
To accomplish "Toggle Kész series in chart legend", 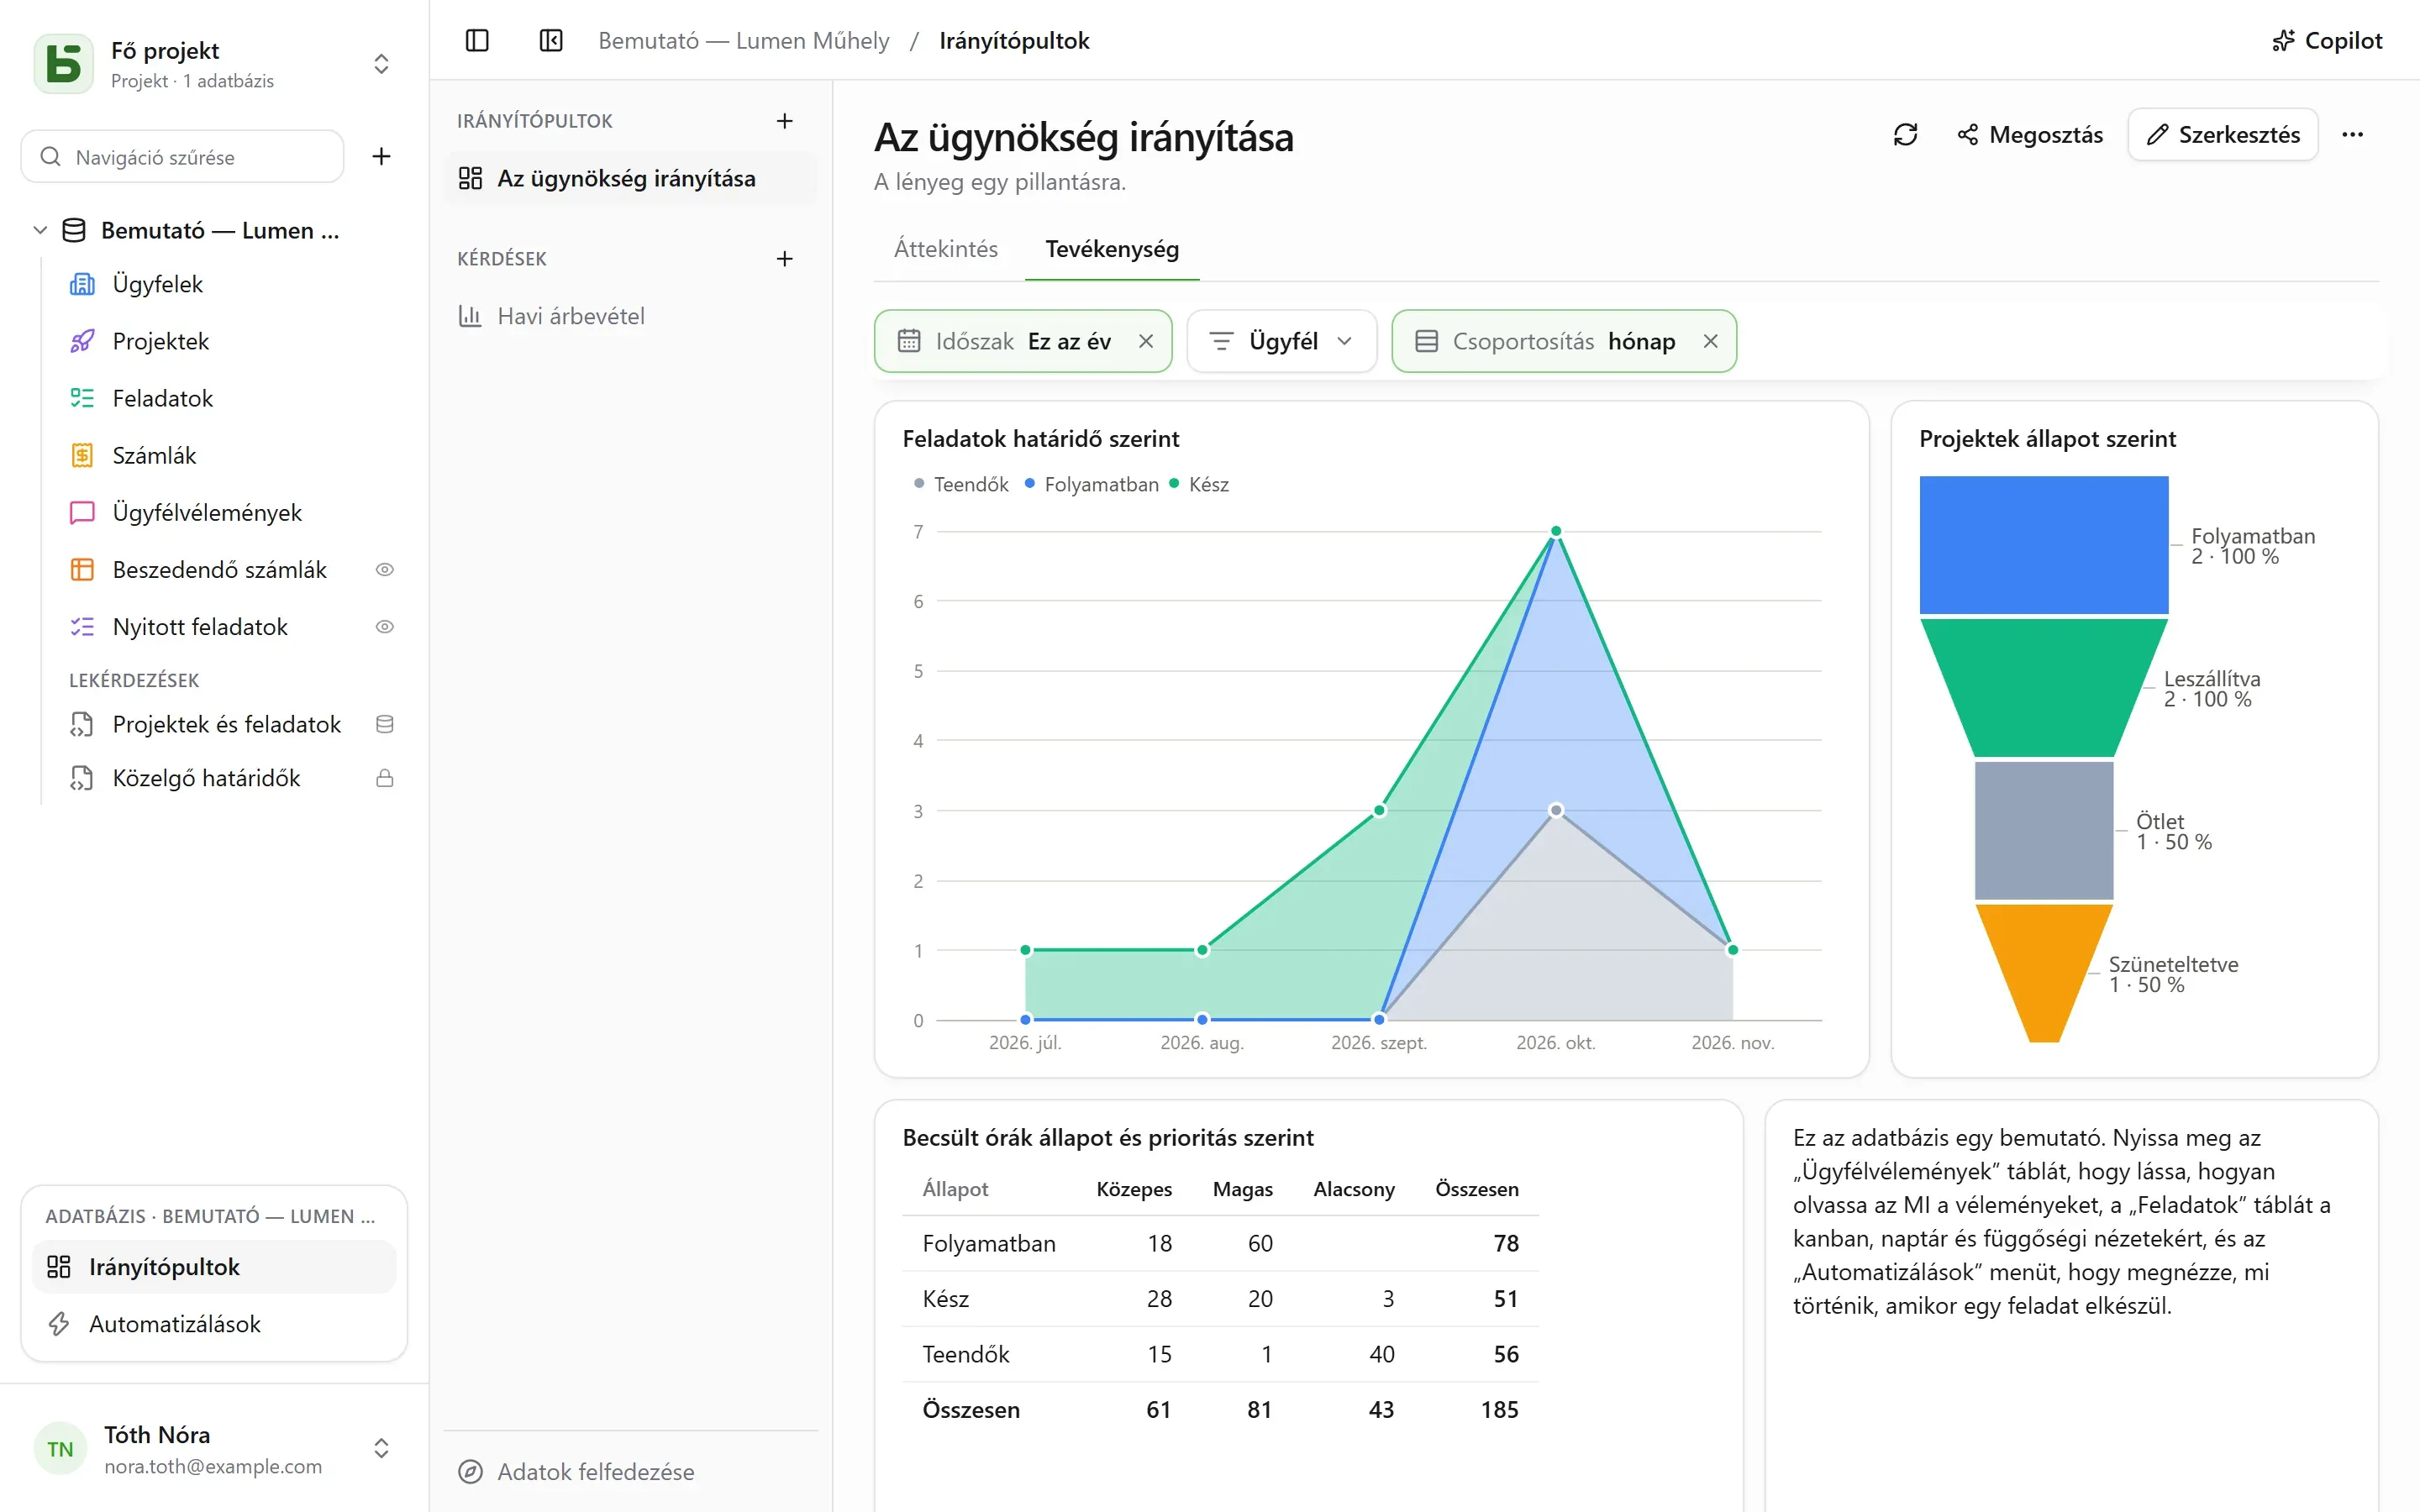I will coord(1198,485).
